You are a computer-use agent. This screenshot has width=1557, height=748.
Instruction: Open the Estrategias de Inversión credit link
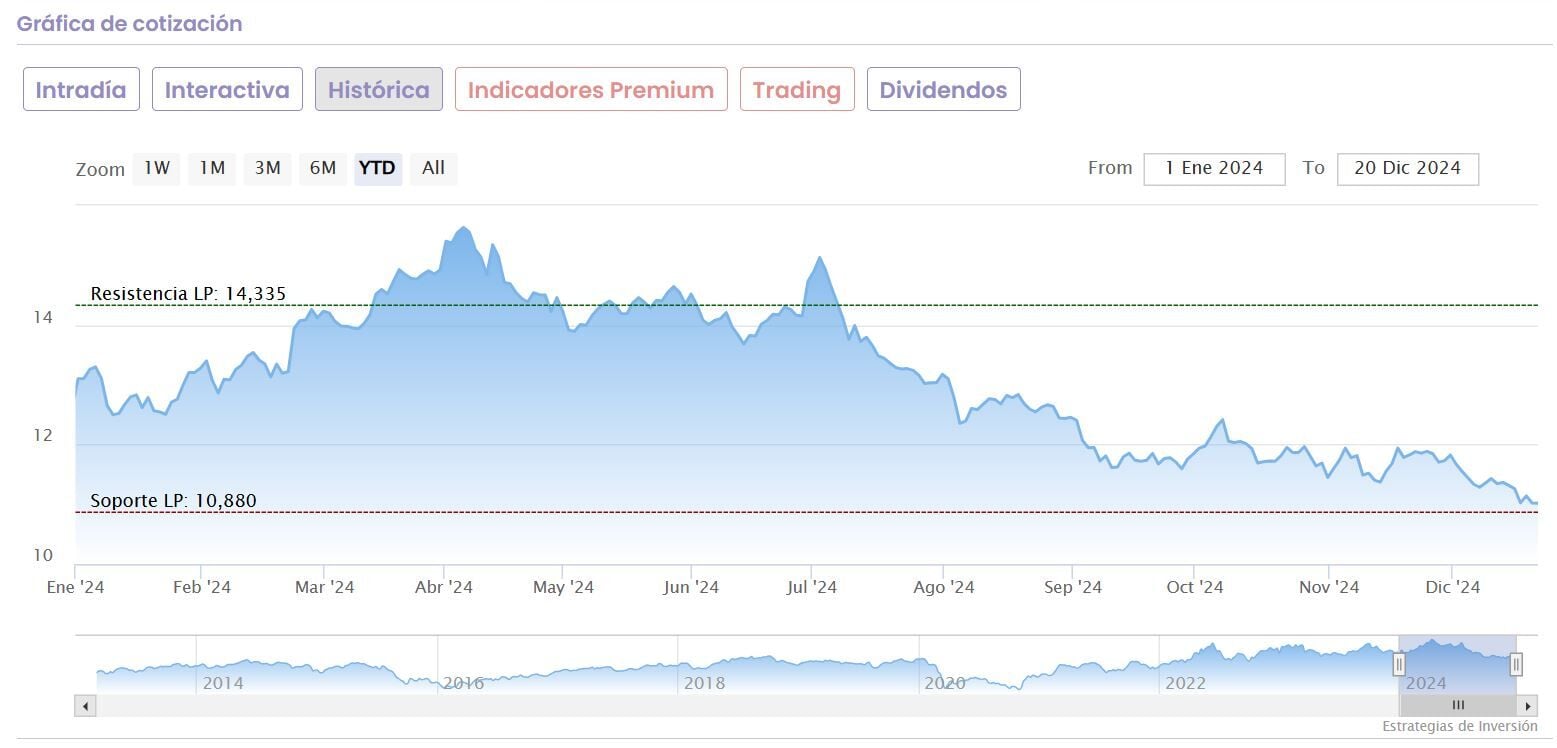coord(1460,727)
